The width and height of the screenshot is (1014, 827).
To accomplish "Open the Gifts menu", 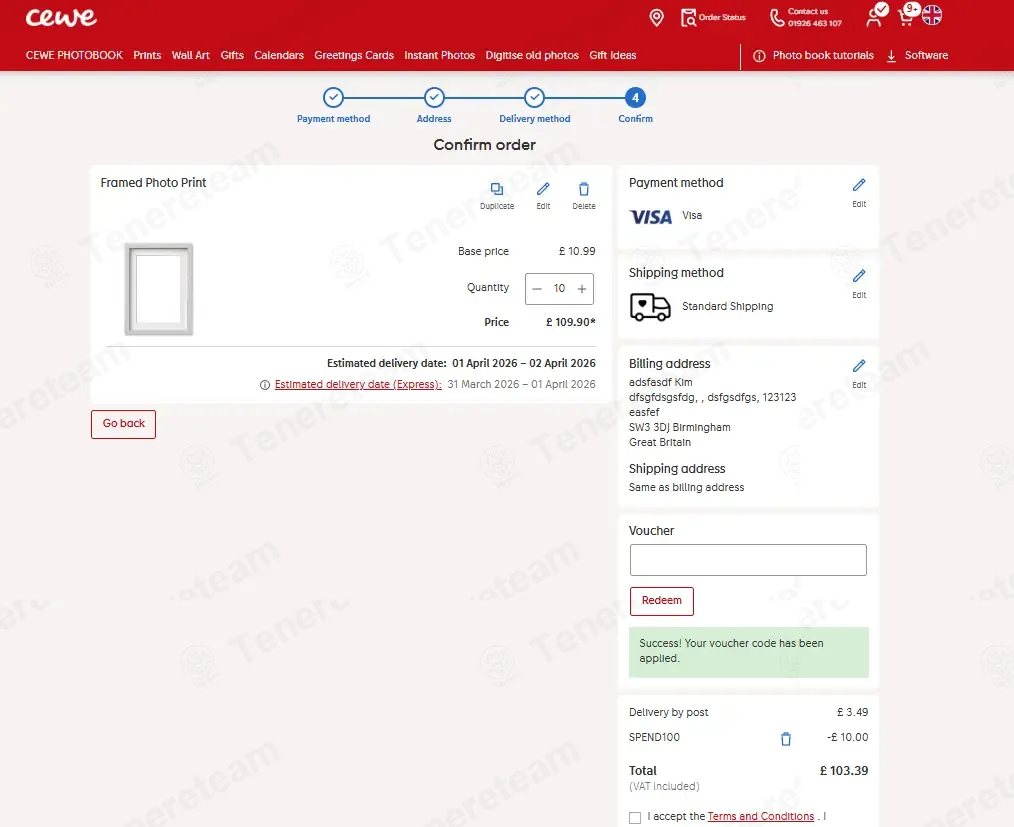I will pyautogui.click(x=232, y=56).
